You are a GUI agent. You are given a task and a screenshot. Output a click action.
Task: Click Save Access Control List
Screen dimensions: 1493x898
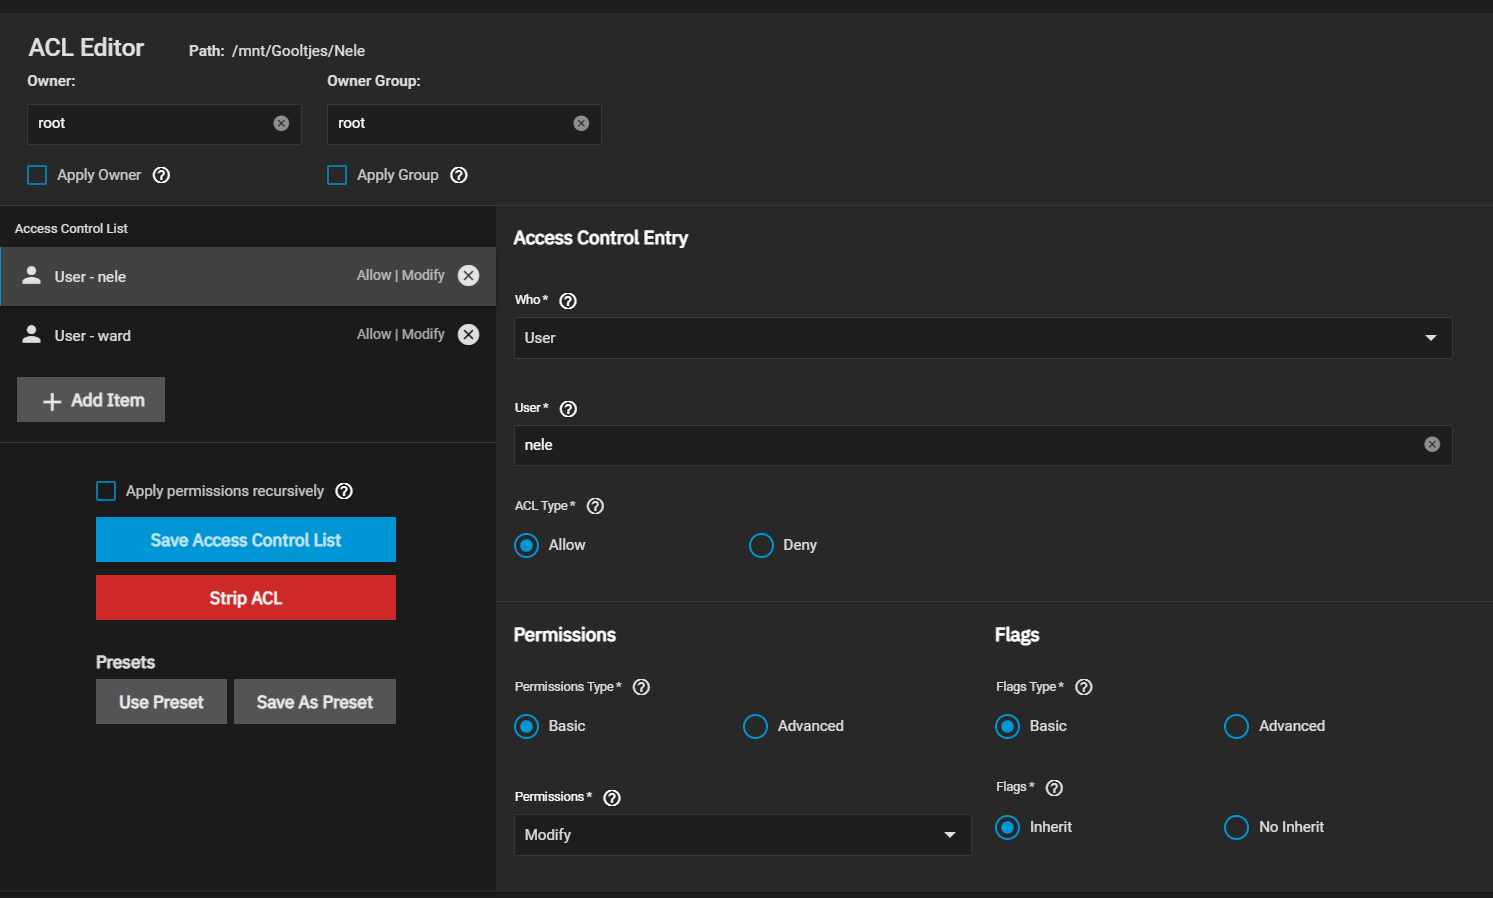coord(246,540)
